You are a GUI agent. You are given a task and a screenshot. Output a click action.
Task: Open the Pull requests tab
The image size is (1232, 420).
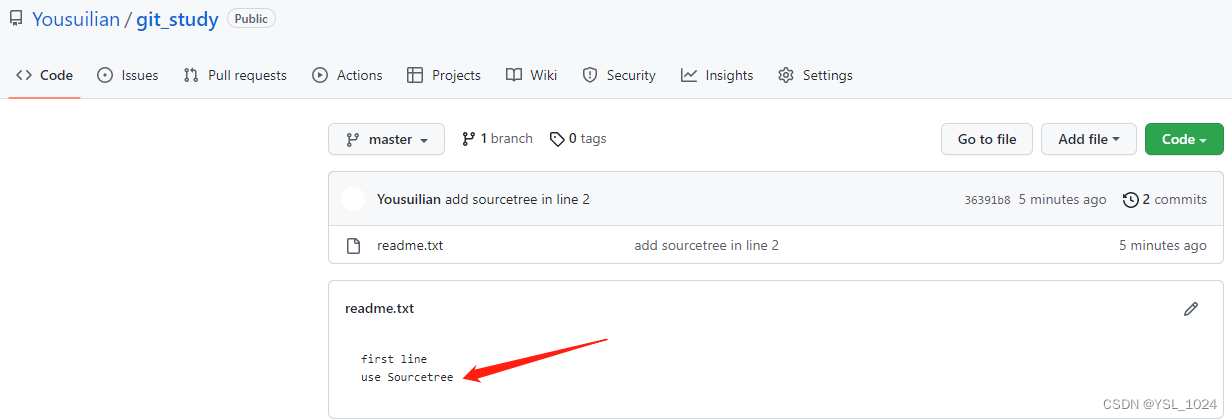[235, 75]
